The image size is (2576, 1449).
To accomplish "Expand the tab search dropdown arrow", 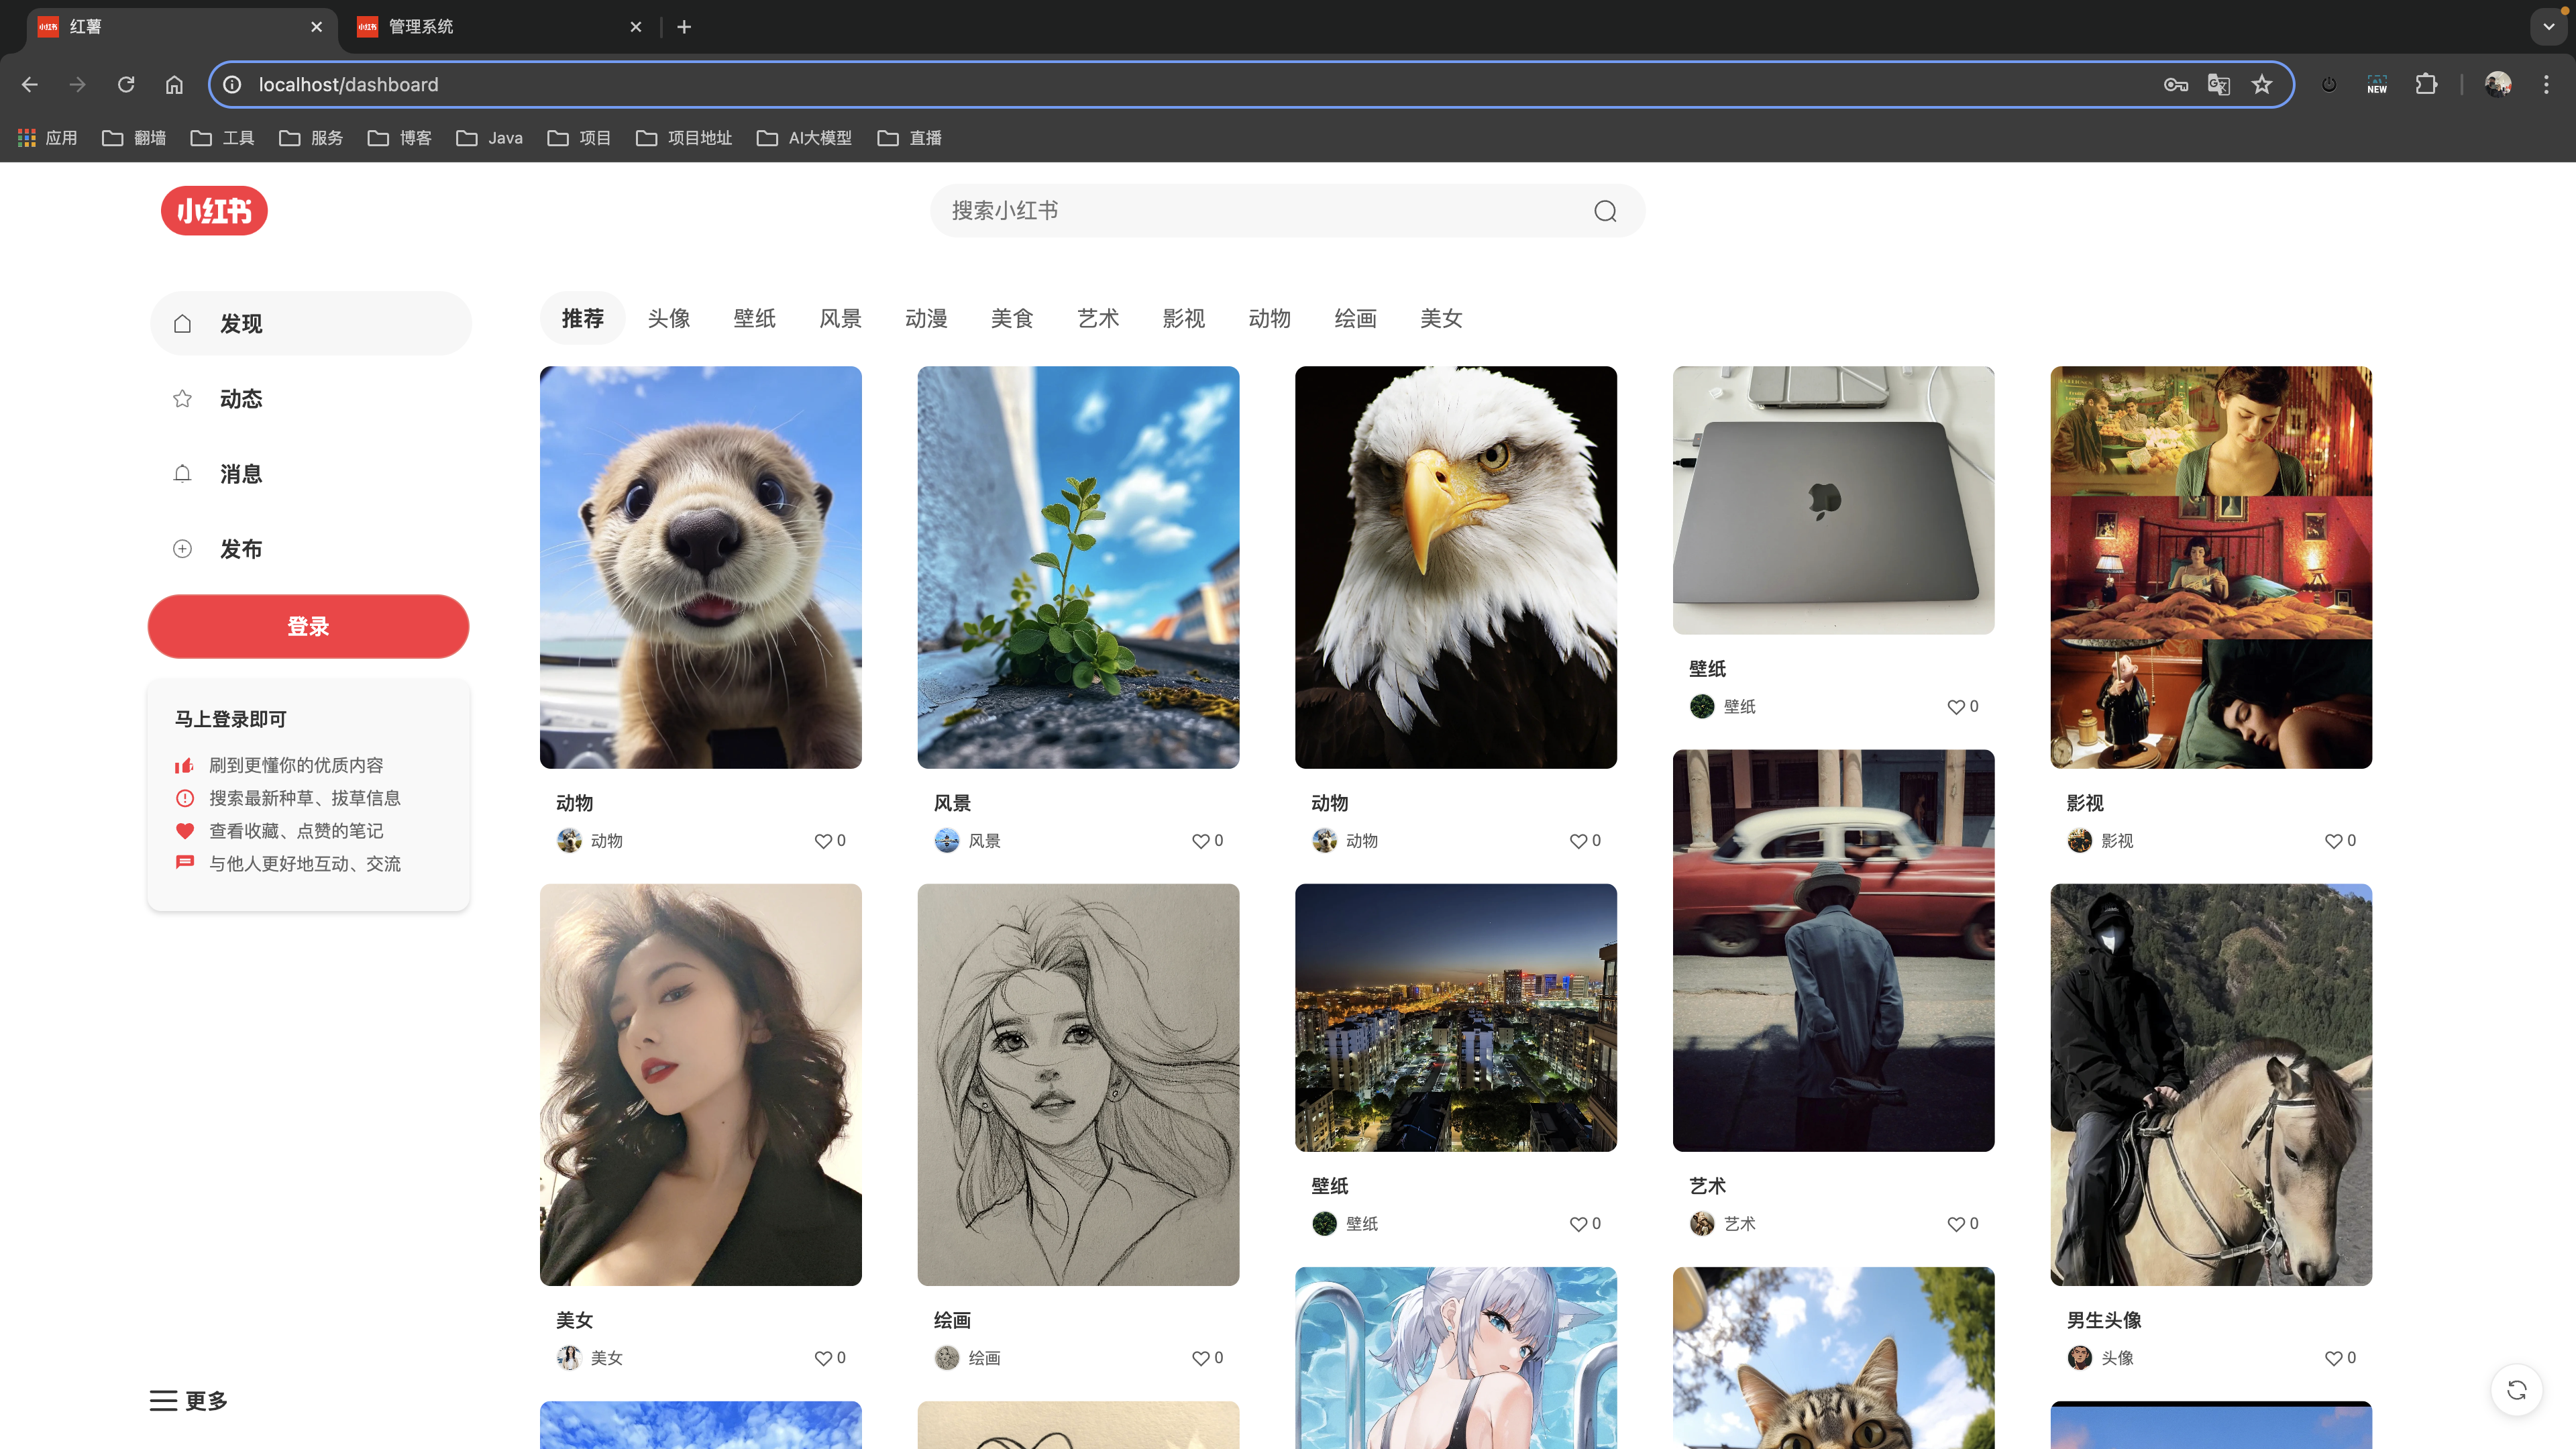I will 2549,27.
